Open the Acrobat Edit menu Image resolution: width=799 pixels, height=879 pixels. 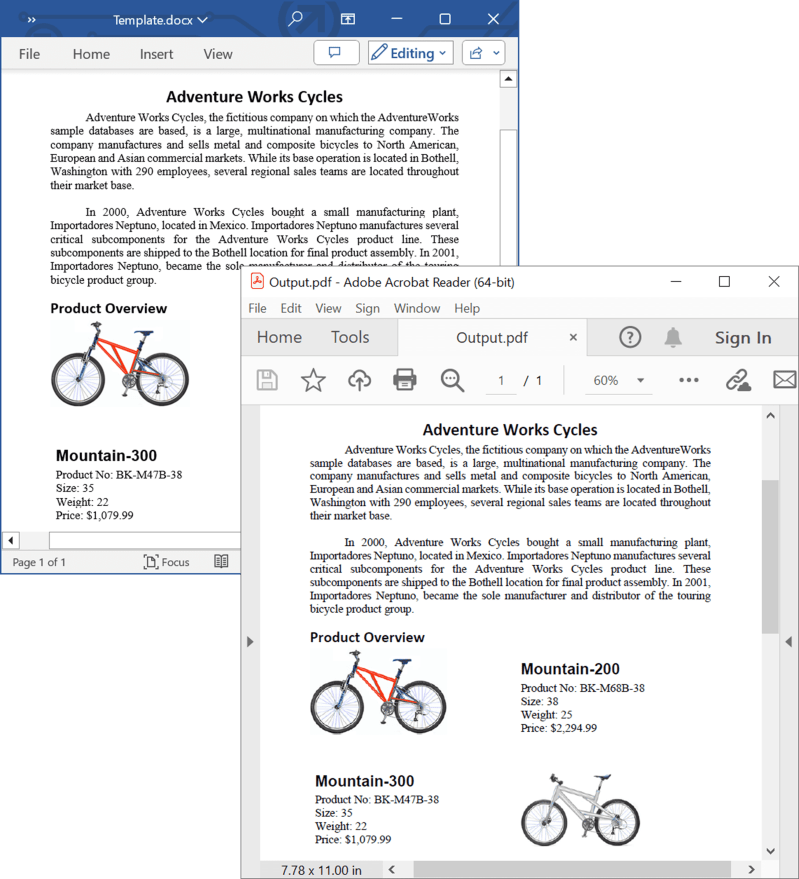pos(291,308)
